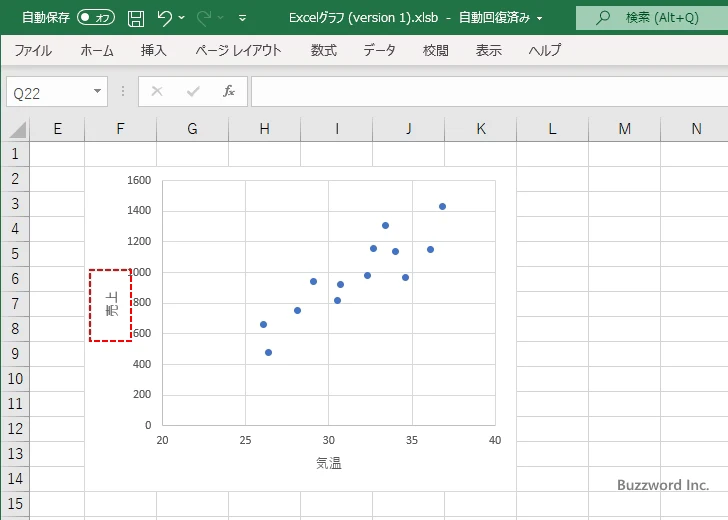Click the Redo arrow icon
Image resolution: width=728 pixels, height=520 pixels.
click(203, 18)
